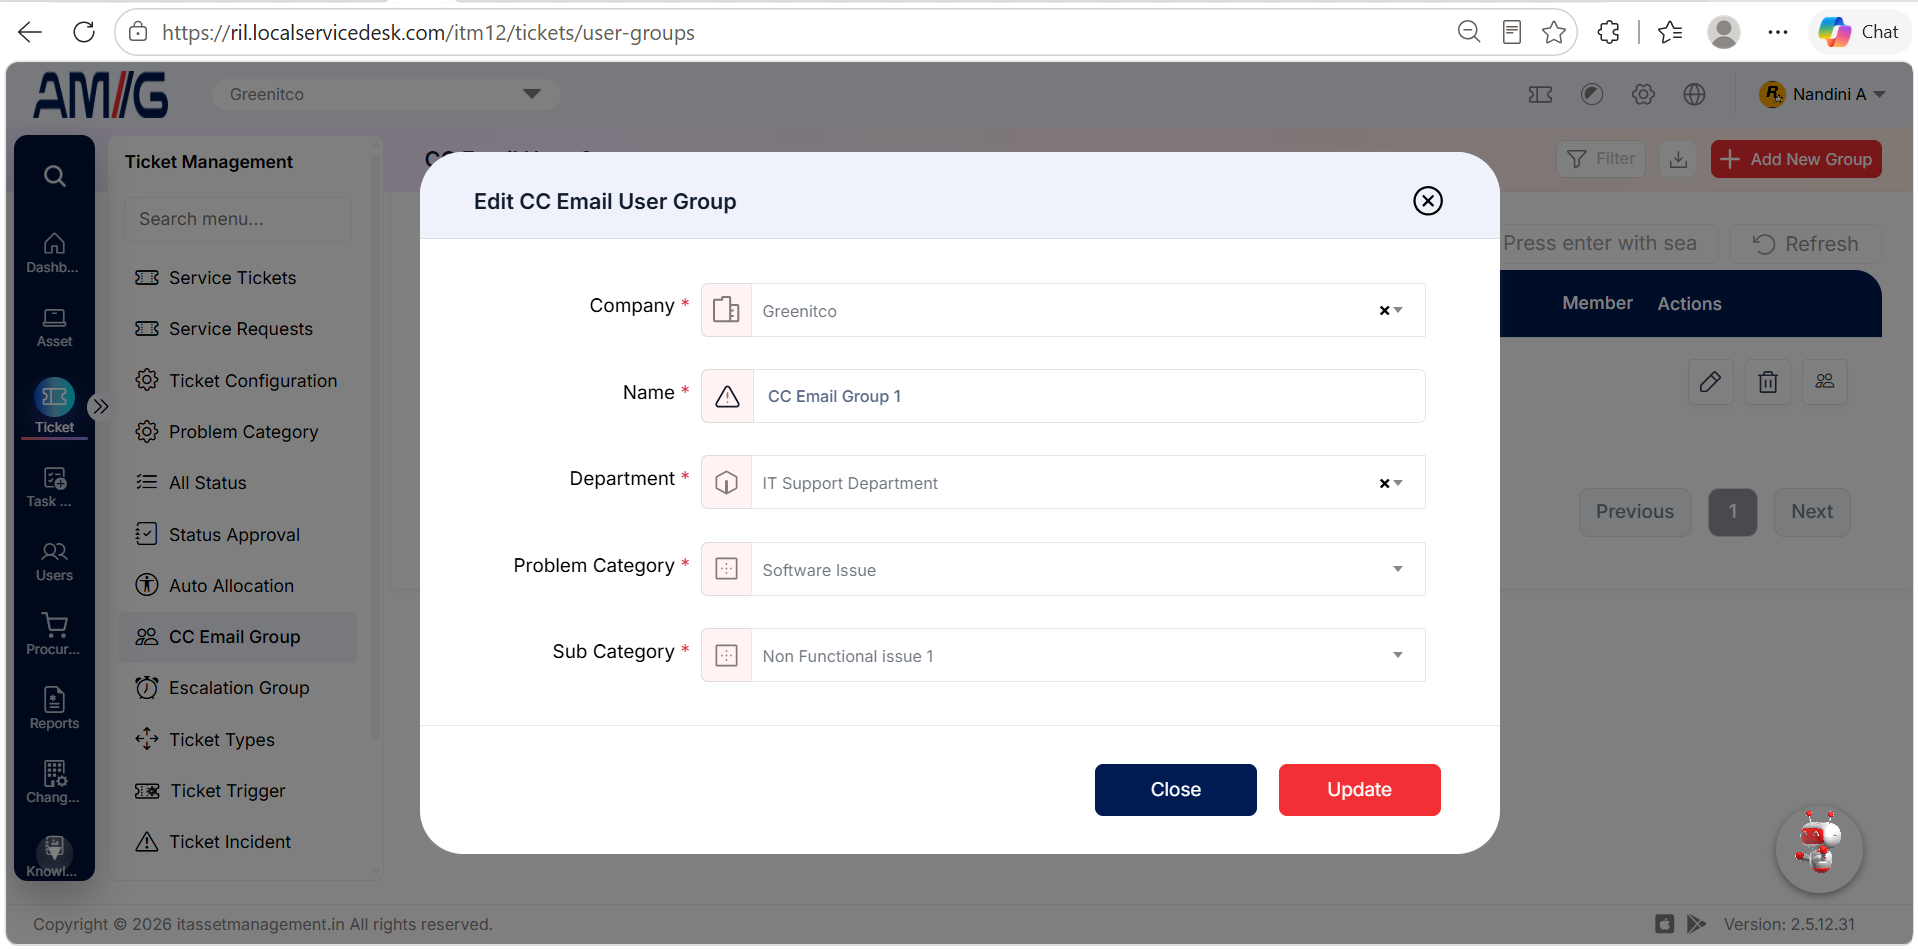Open the Company dropdown arrow
The image size is (1918, 949).
click(1398, 311)
